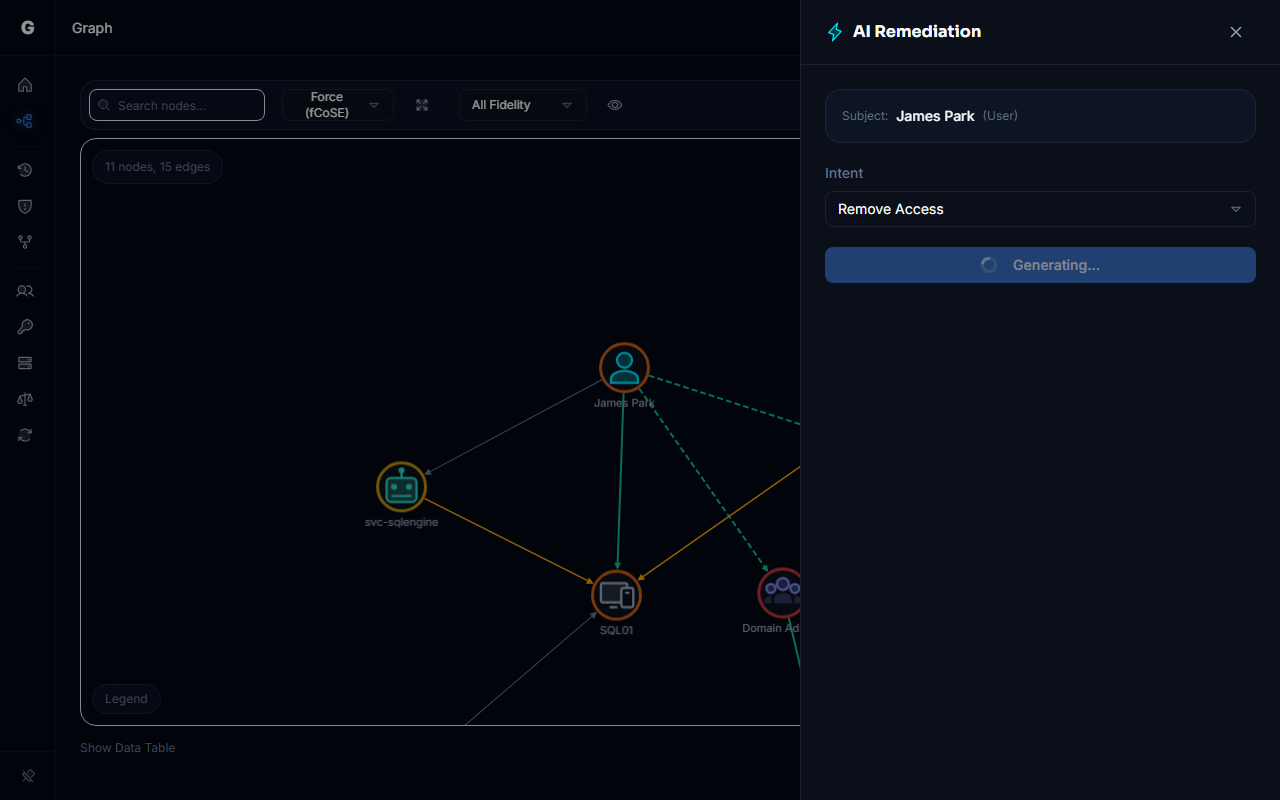Viewport: 1280px width, 800px height.
Task: Open the Legend panel in the graph
Action: (x=126, y=698)
